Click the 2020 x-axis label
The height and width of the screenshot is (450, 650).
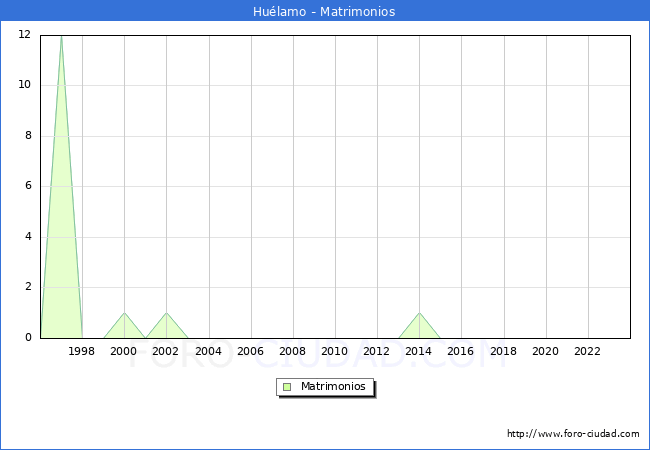[x=545, y=352]
